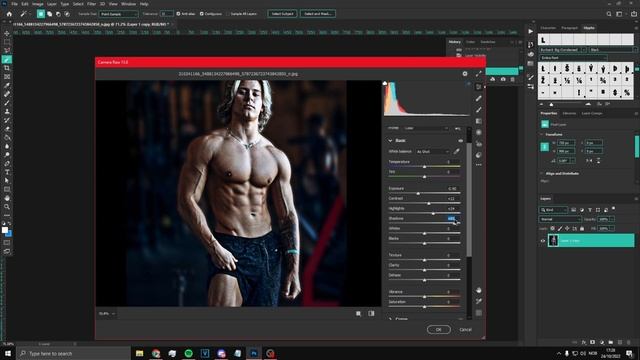Switch to the Paragraph tab
640x360 pixels.
pyautogui.click(x=569, y=28)
